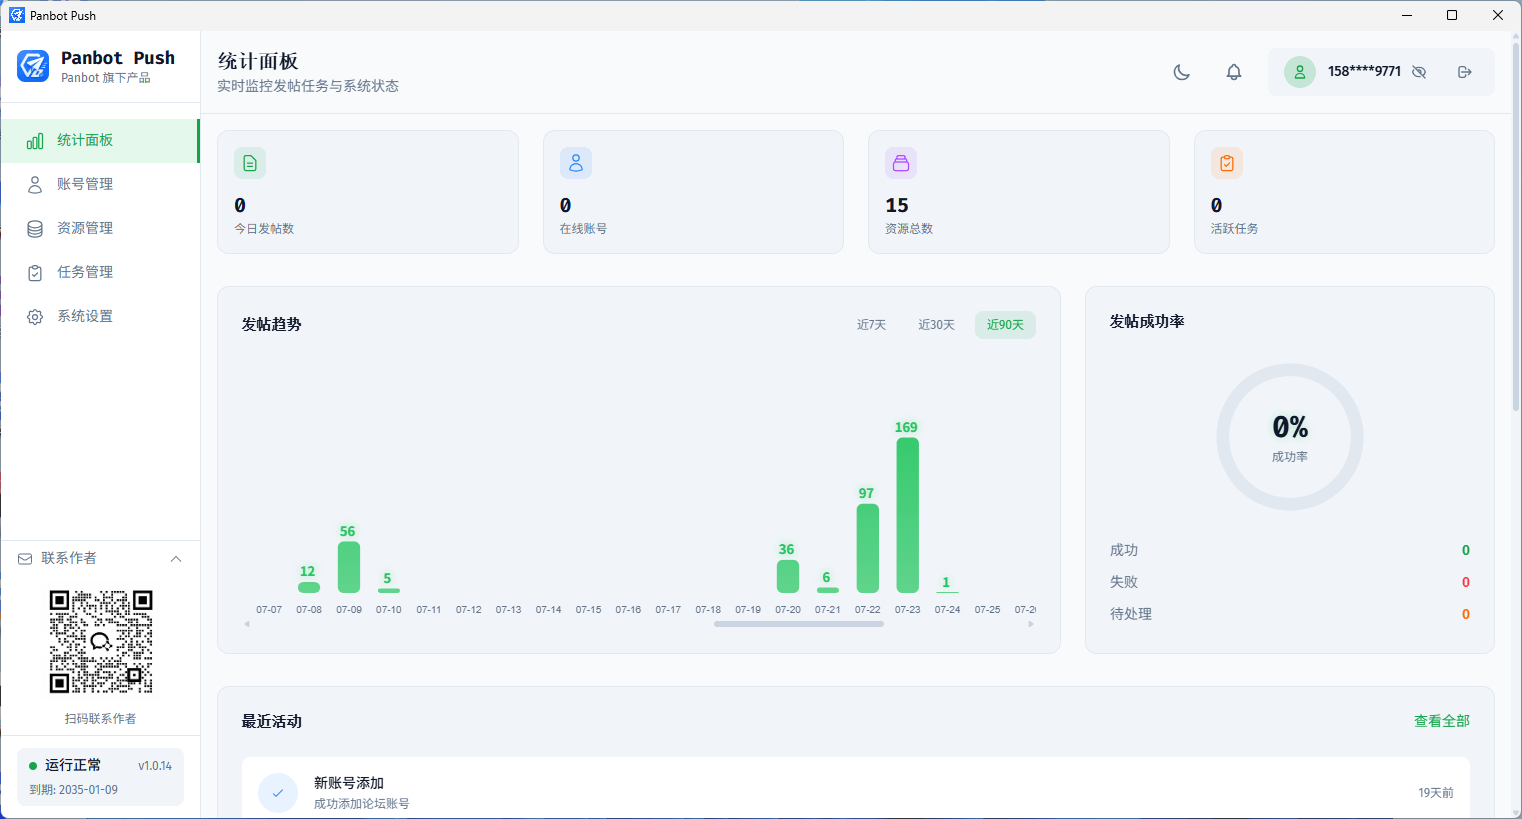
Task: Open 资源管理 in the sidebar
Action: (x=100, y=229)
